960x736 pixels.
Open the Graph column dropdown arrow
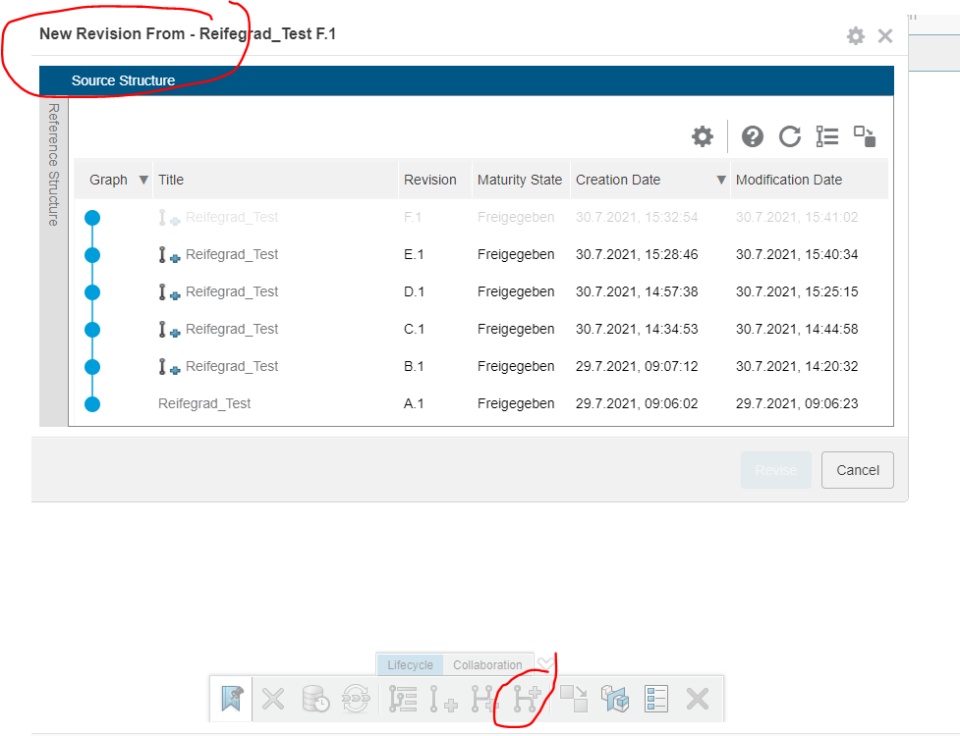point(143,180)
